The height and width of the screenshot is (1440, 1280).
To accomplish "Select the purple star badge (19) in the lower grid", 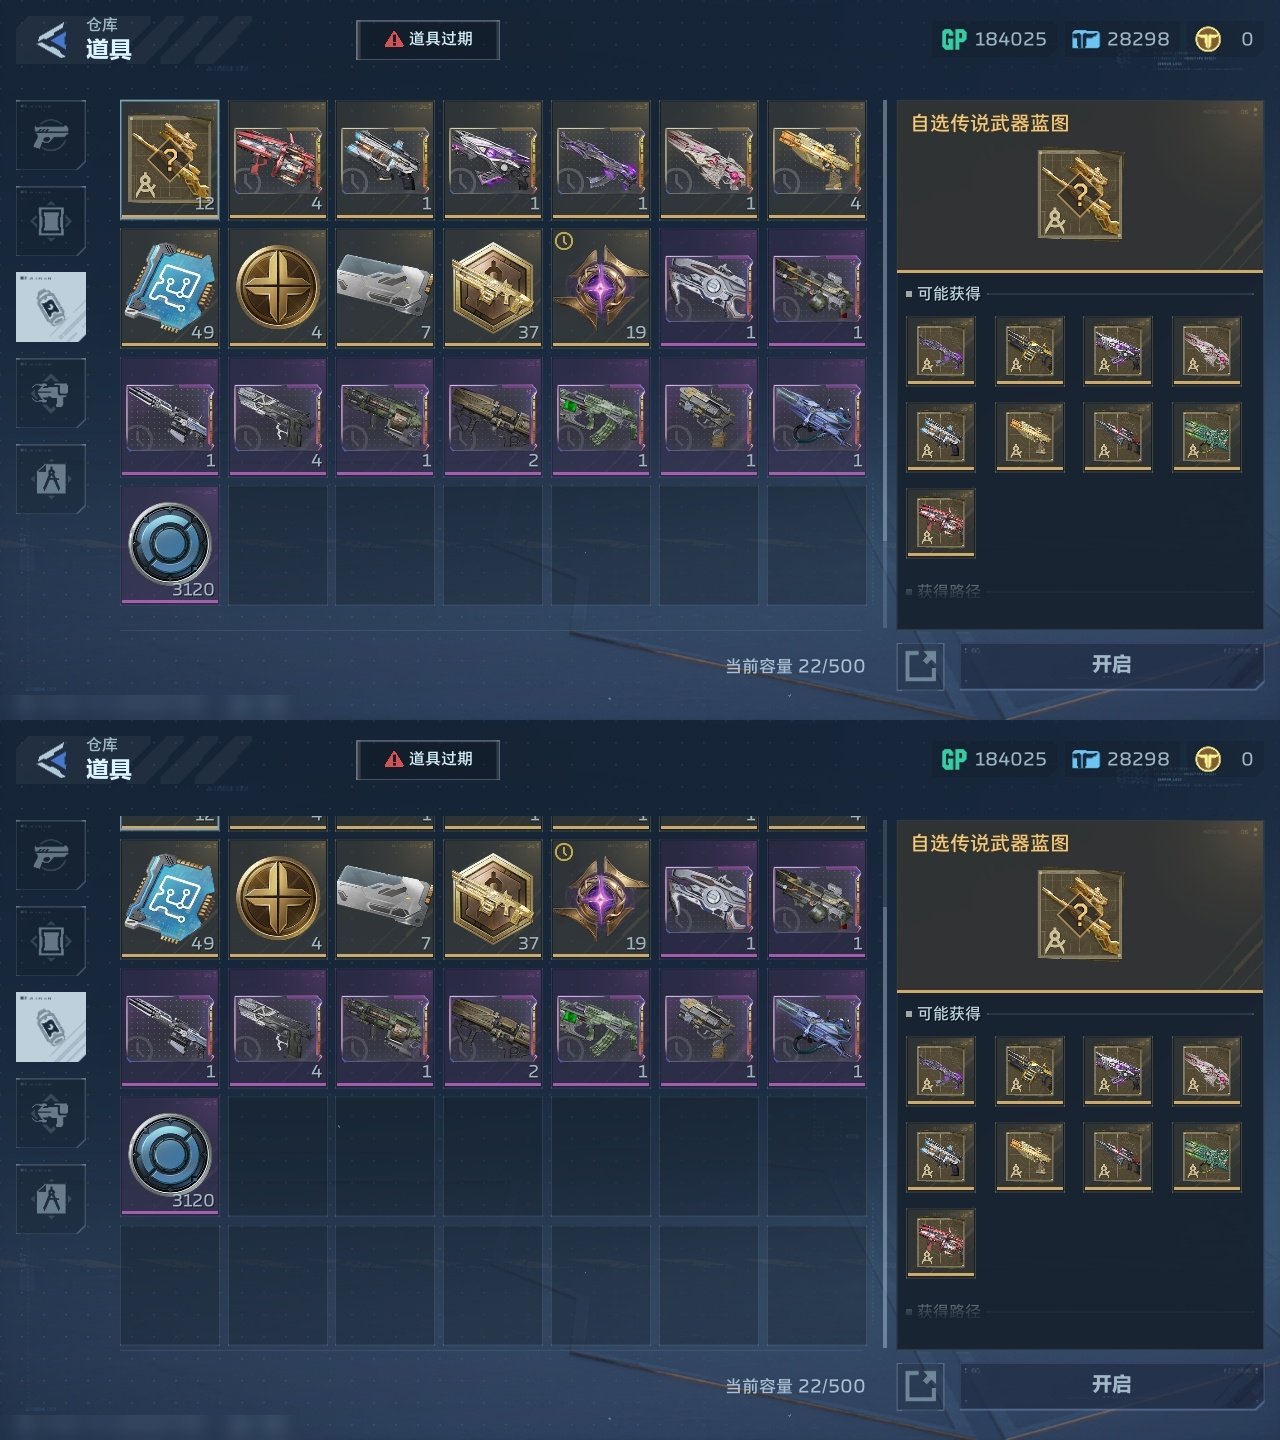I will click(x=601, y=899).
